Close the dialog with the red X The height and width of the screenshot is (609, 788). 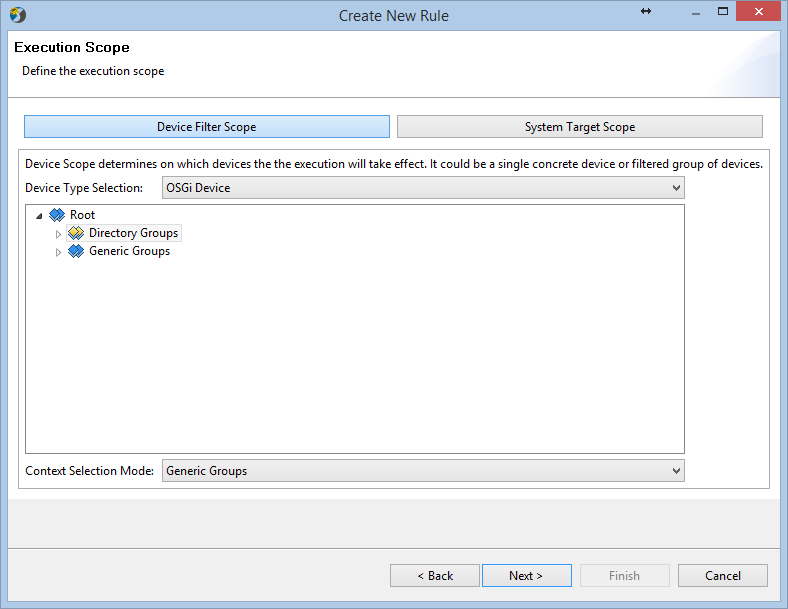click(758, 12)
